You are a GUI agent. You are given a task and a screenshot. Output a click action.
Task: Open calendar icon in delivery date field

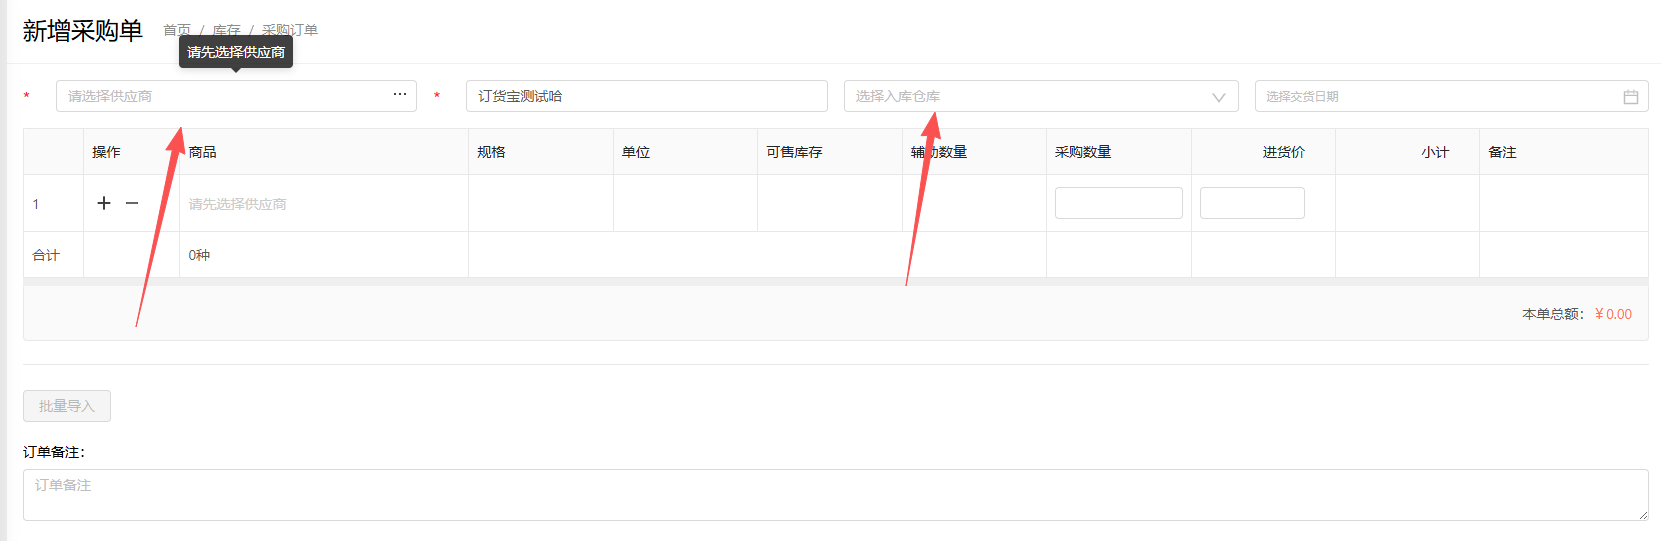[1631, 97]
